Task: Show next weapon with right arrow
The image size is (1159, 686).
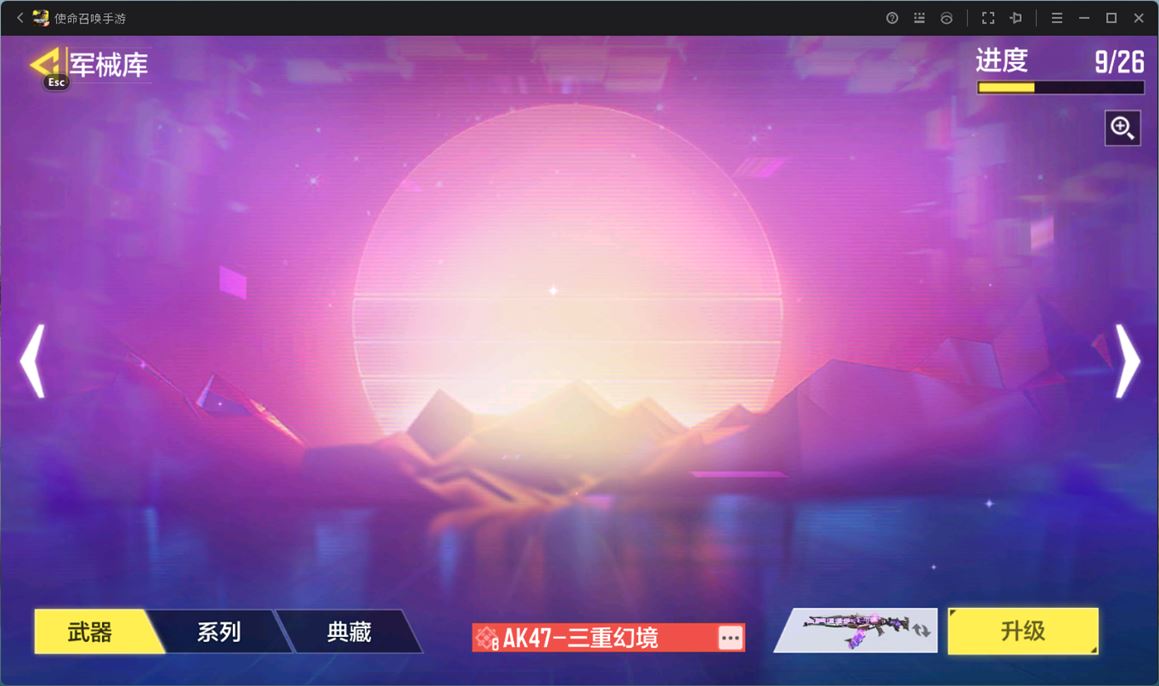Action: coord(1127,361)
